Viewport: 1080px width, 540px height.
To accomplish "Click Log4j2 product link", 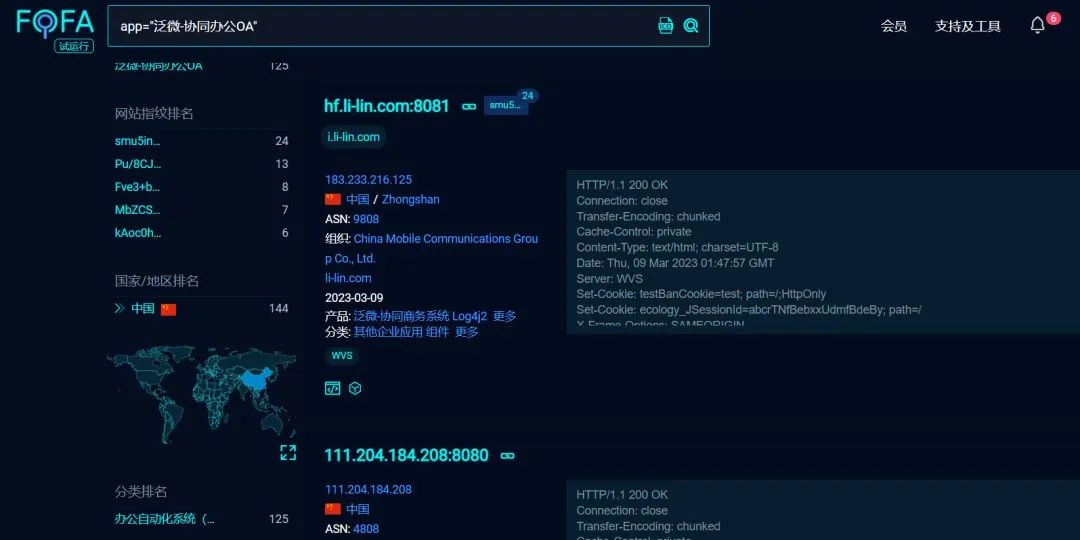I will pyautogui.click(x=470, y=317).
